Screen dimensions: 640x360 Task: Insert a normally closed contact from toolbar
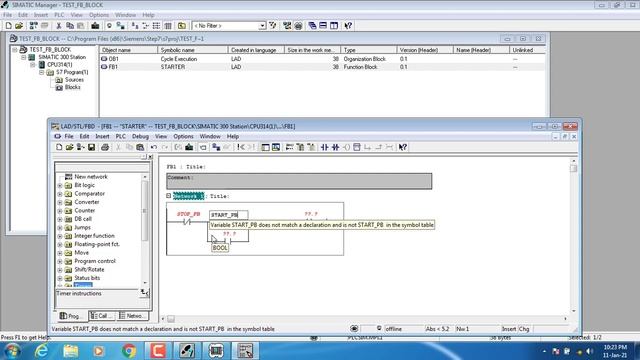pyautogui.click(x=336, y=147)
